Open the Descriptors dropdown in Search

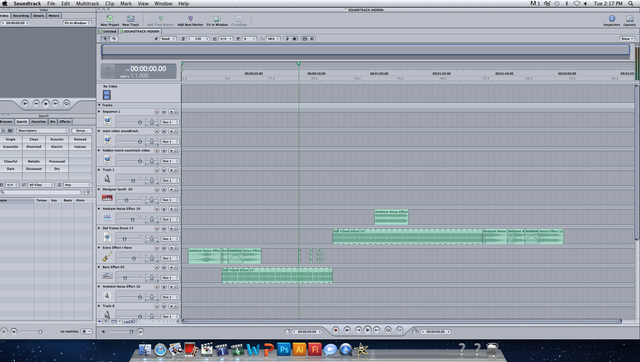(42, 131)
